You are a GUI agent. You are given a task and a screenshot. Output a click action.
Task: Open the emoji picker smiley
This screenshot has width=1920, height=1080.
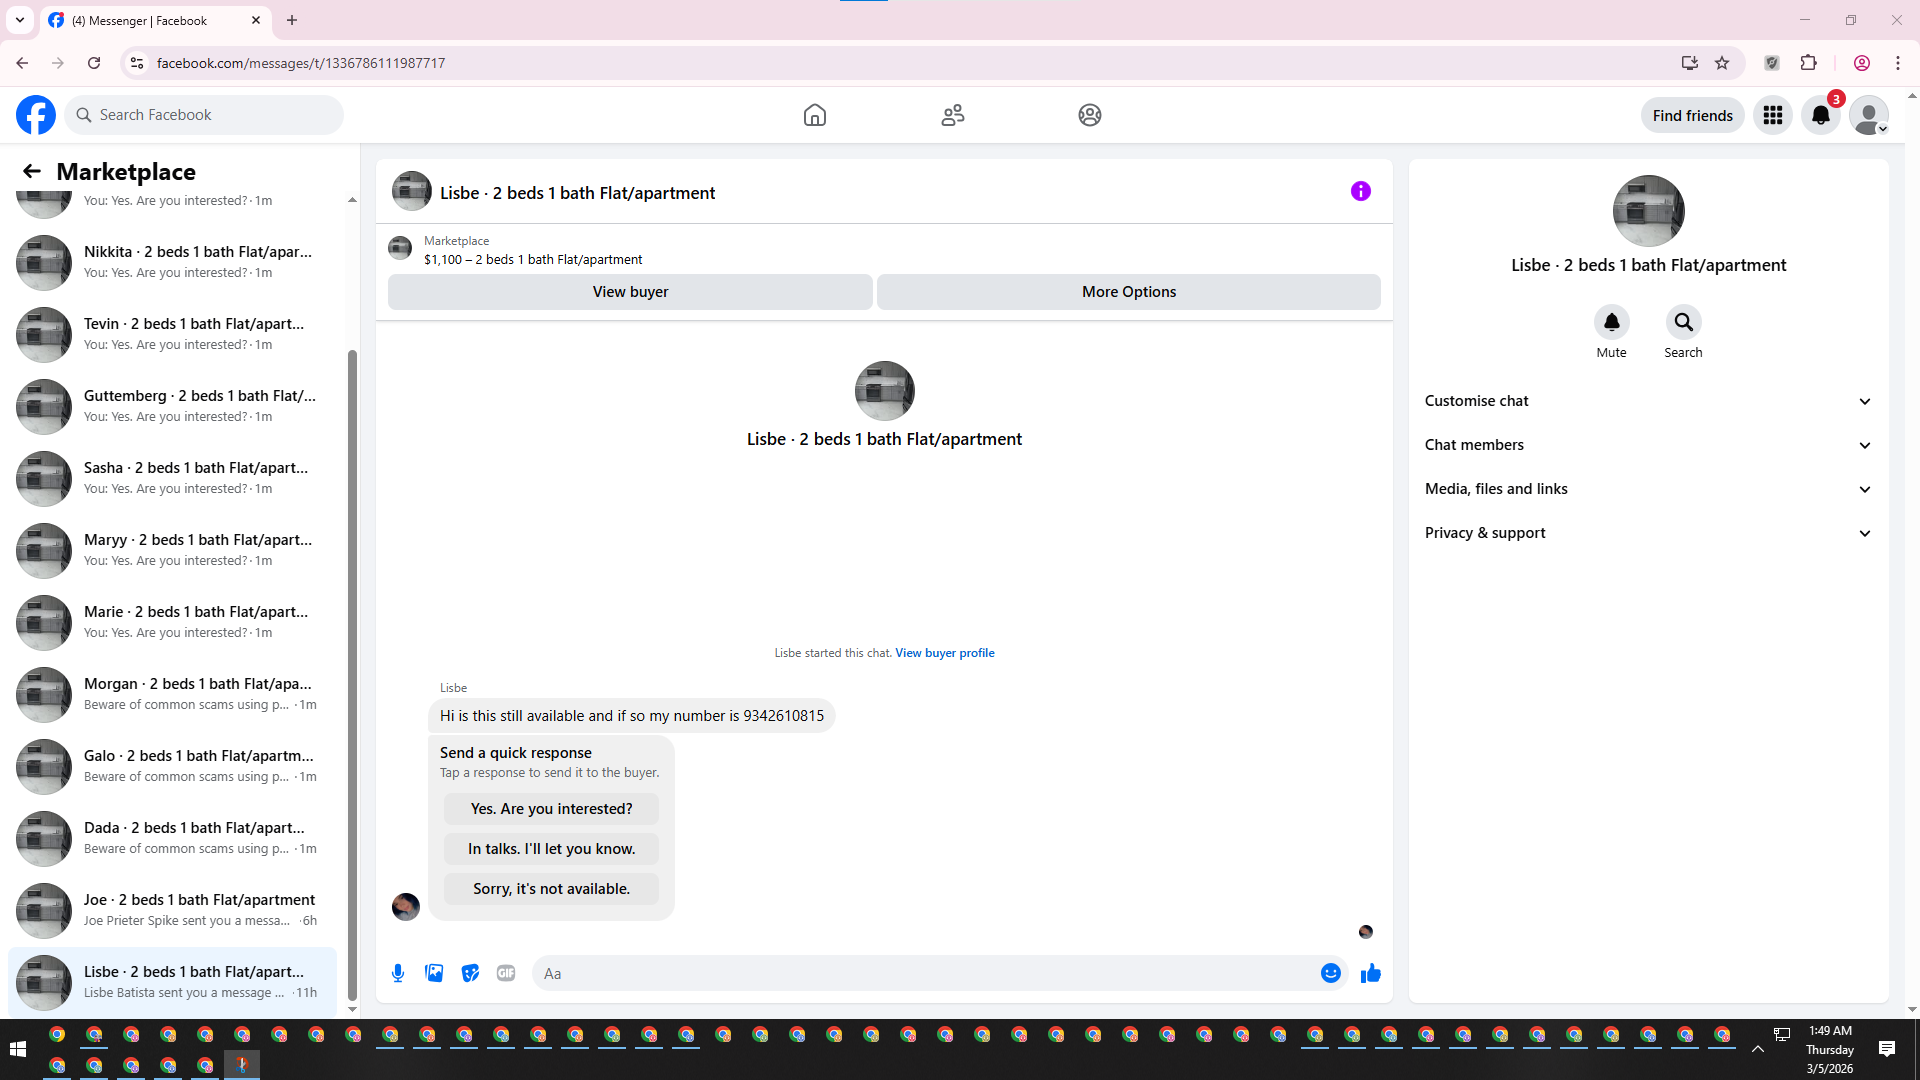(x=1331, y=973)
